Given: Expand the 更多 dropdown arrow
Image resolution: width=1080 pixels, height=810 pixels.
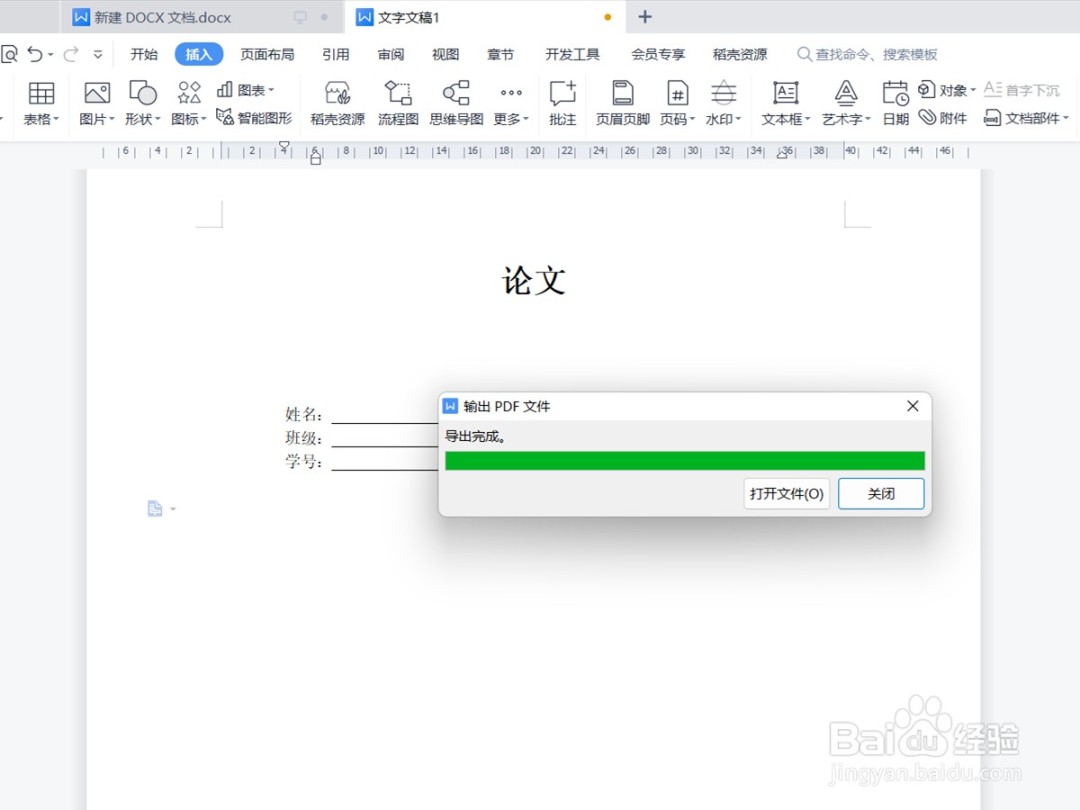Looking at the screenshot, I should pyautogui.click(x=526, y=118).
